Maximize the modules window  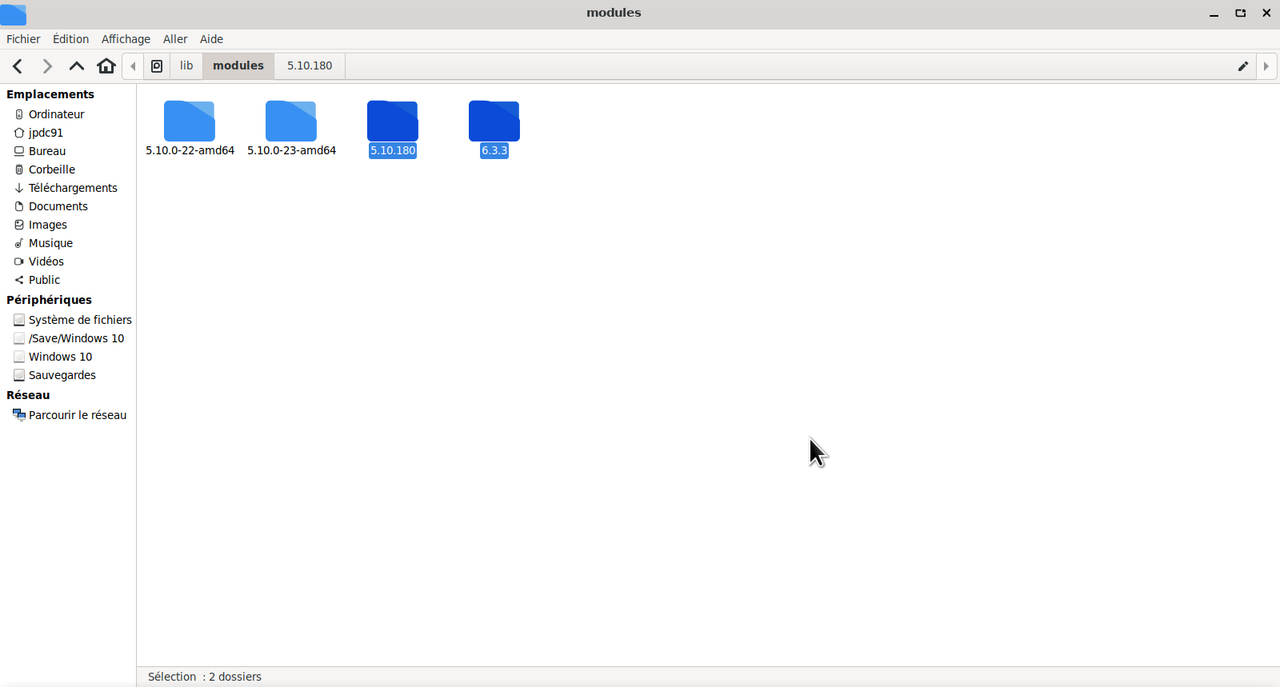pyautogui.click(x=1240, y=13)
